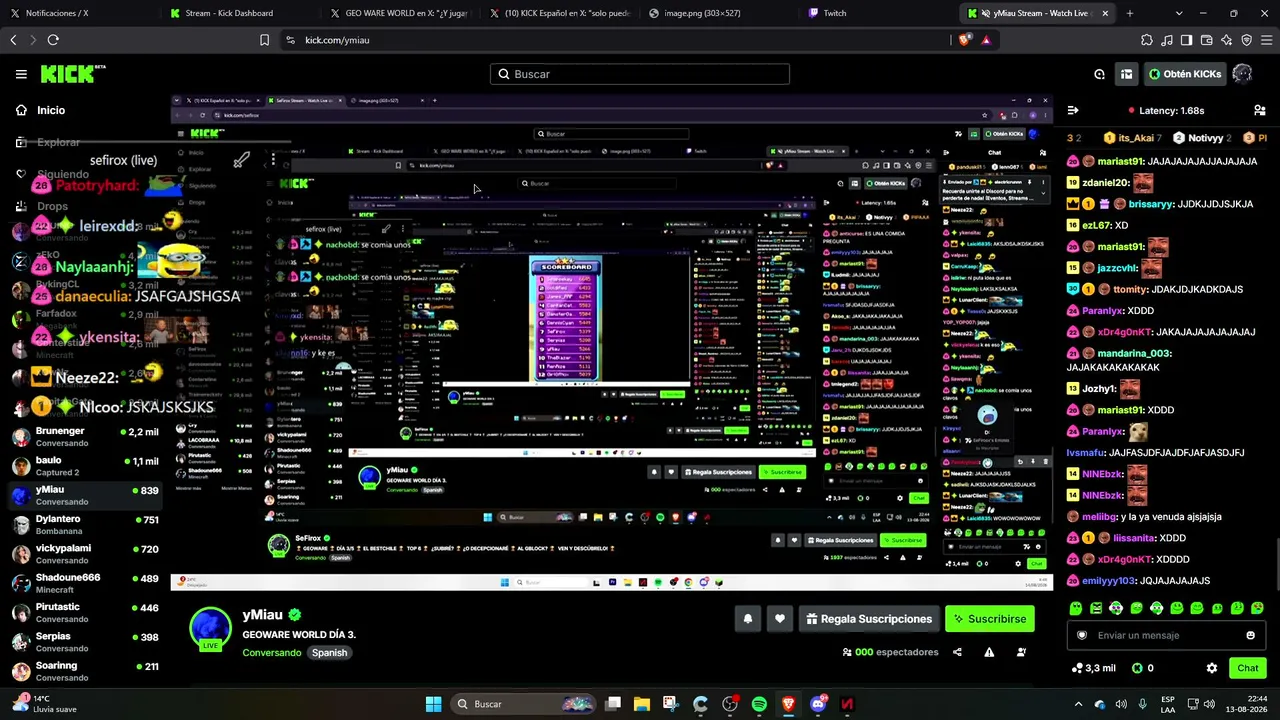This screenshot has height=720, width=1280.
Task: Switch to KICK Español en X tab
Action: click(560, 13)
